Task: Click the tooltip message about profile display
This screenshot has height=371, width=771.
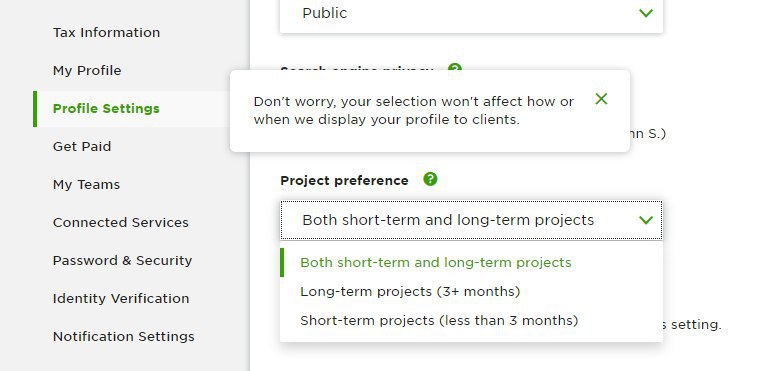Action: (x=414, y=111)
